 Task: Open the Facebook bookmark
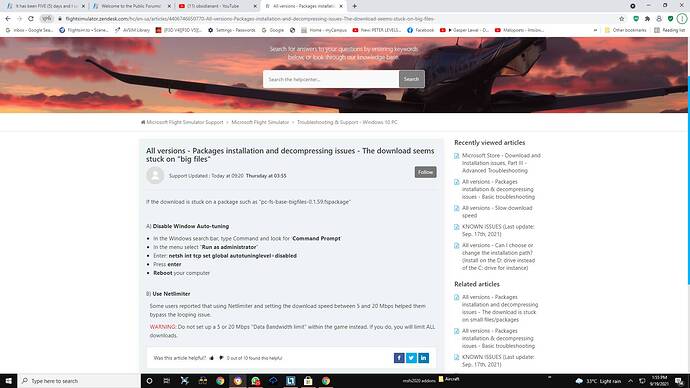[420, 30]
